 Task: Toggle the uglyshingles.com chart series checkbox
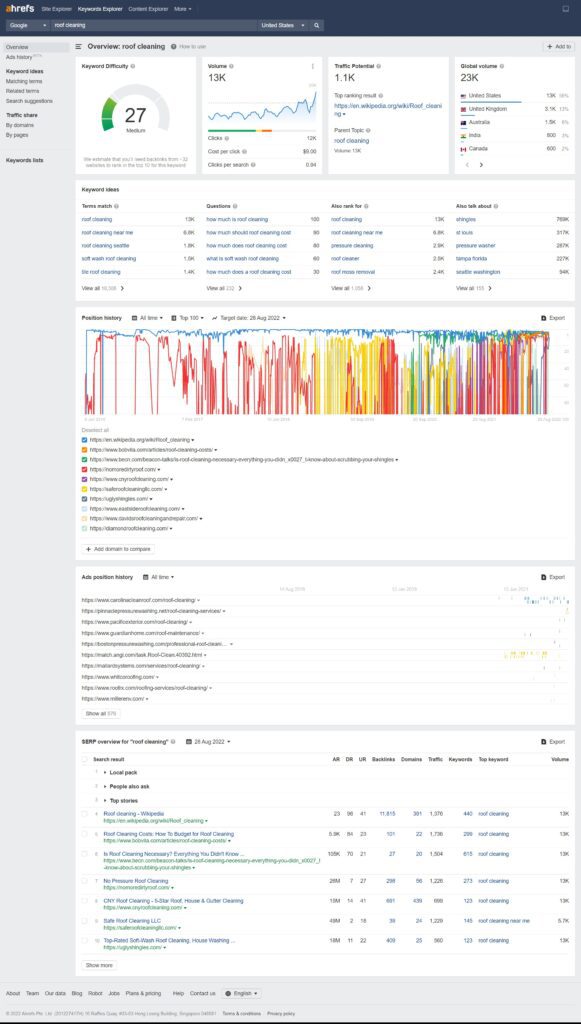pos(84,499)
